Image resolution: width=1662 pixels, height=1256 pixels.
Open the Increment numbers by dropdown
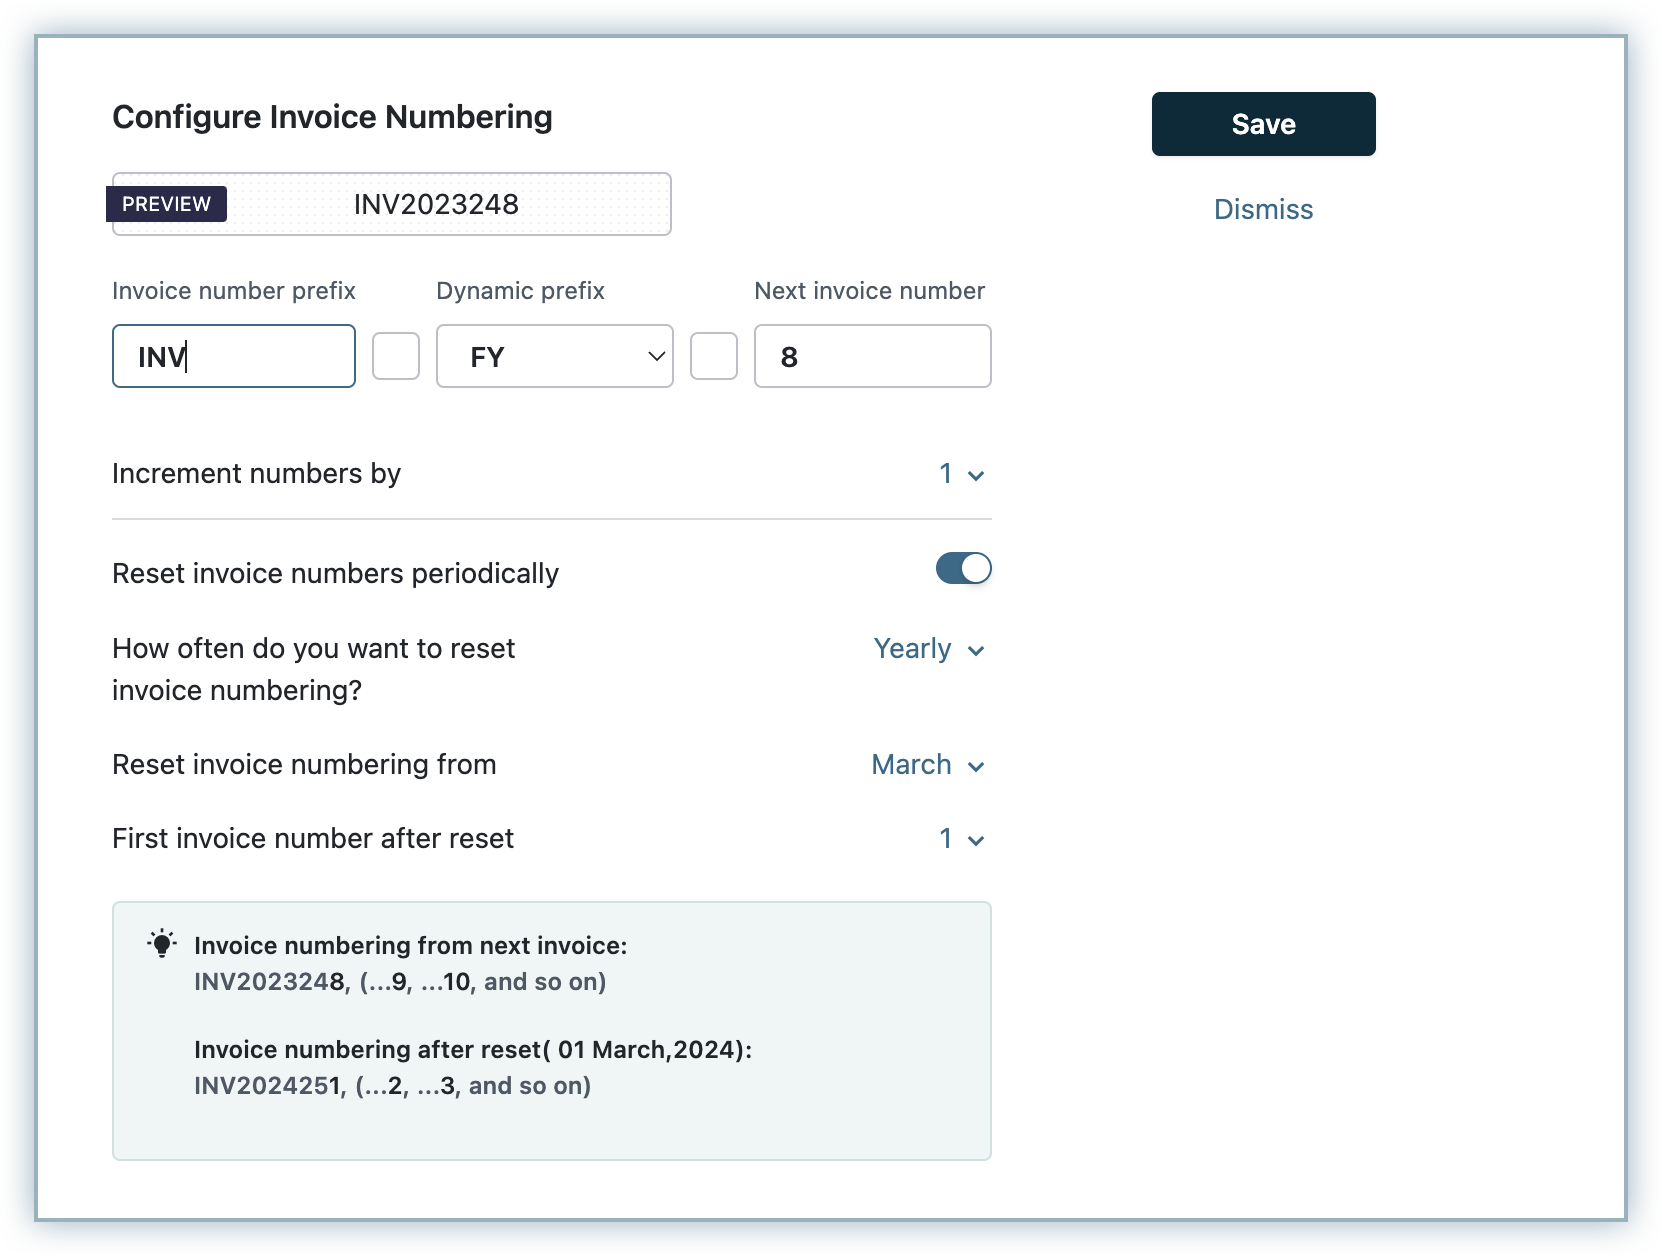click(961, 474)
